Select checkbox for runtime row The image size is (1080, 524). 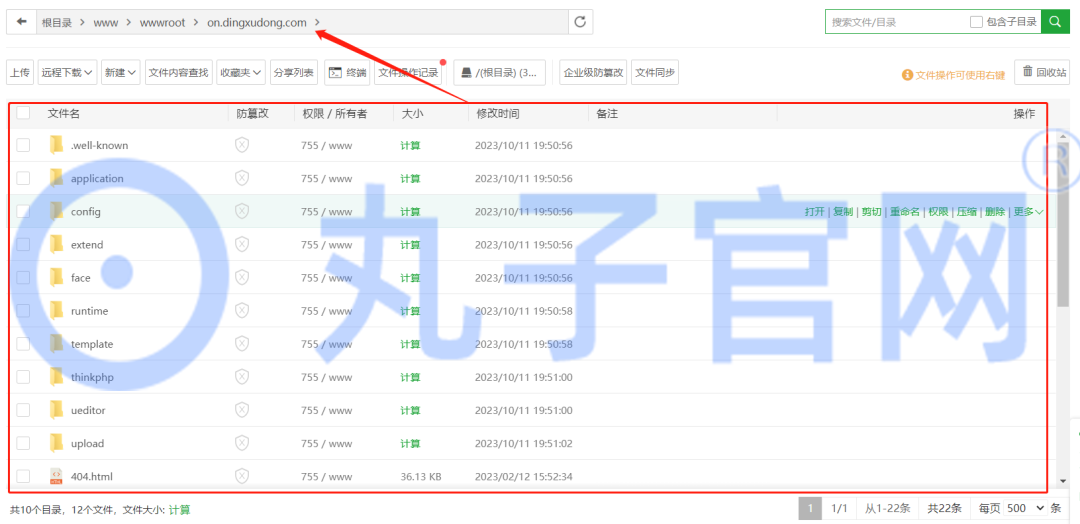pyautogui.click(x=23, y=311)
